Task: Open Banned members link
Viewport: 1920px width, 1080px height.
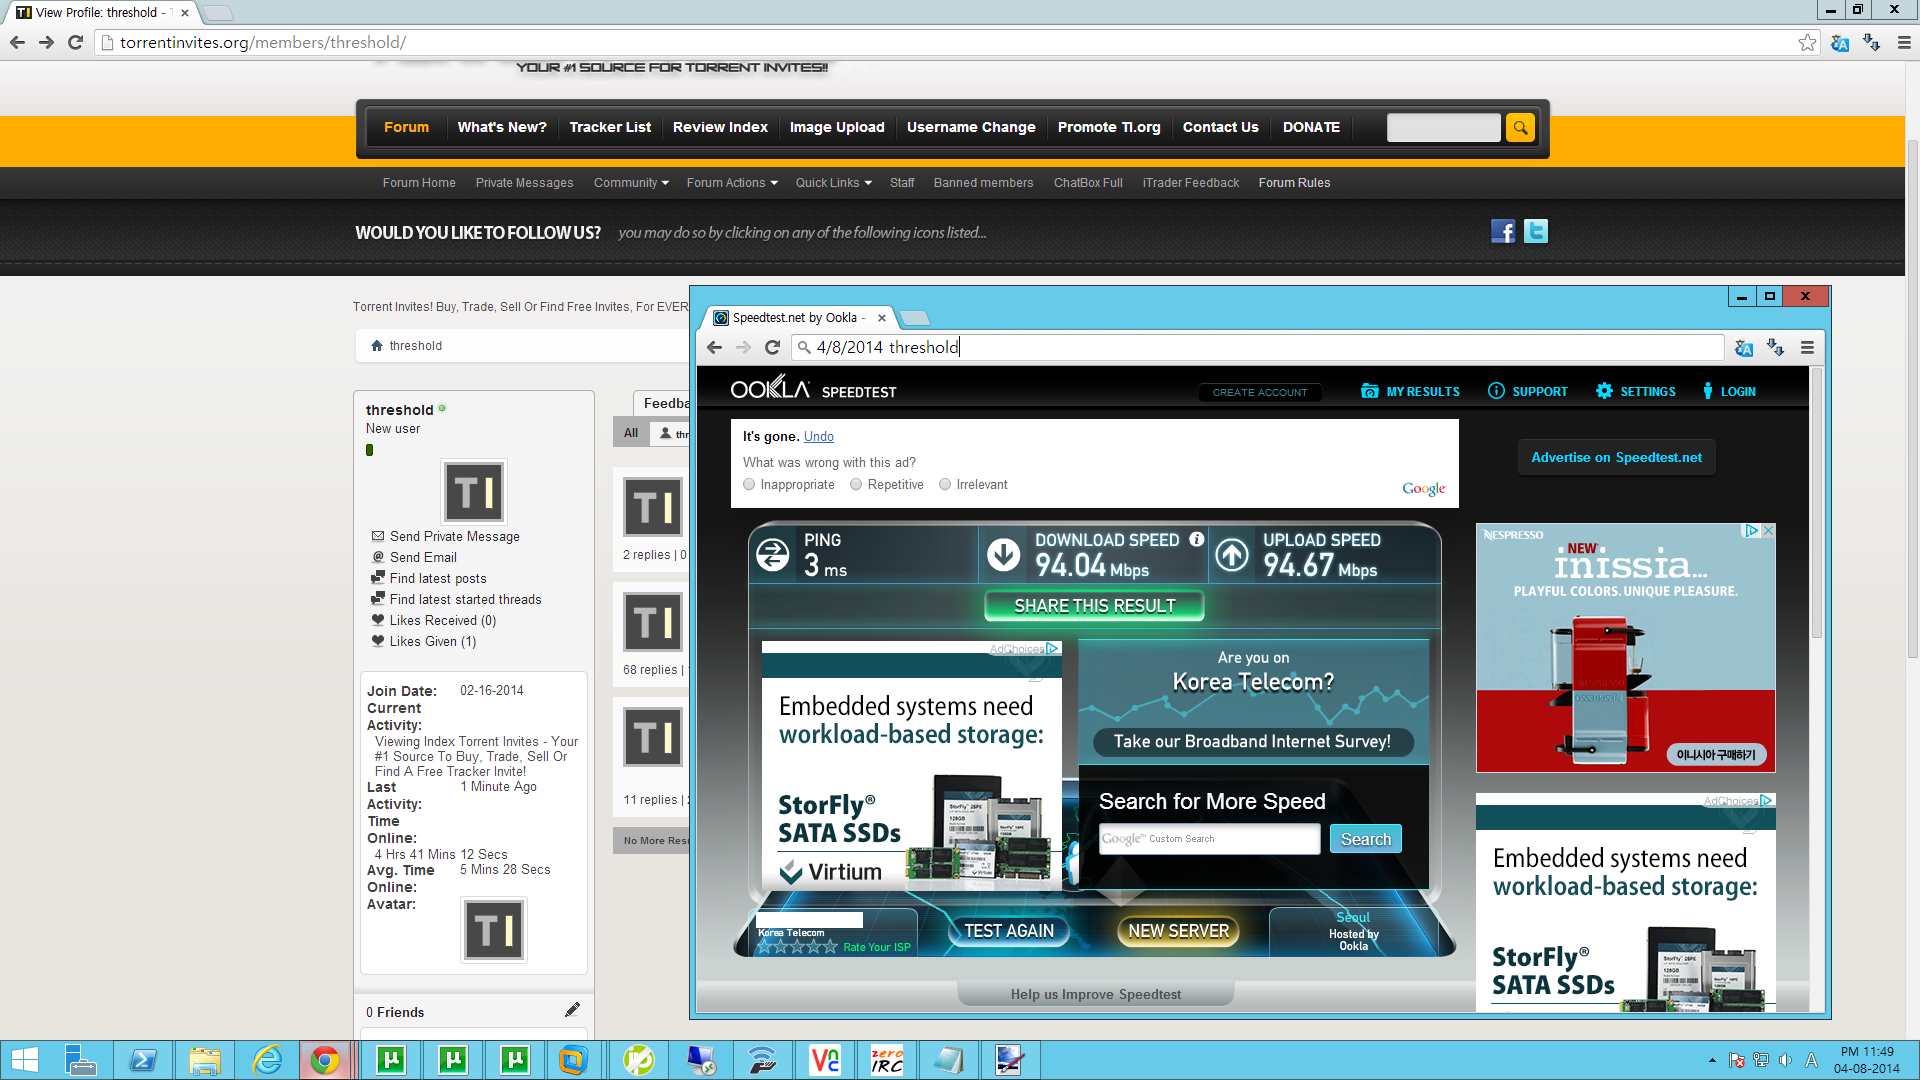Action: pos(983,183)
